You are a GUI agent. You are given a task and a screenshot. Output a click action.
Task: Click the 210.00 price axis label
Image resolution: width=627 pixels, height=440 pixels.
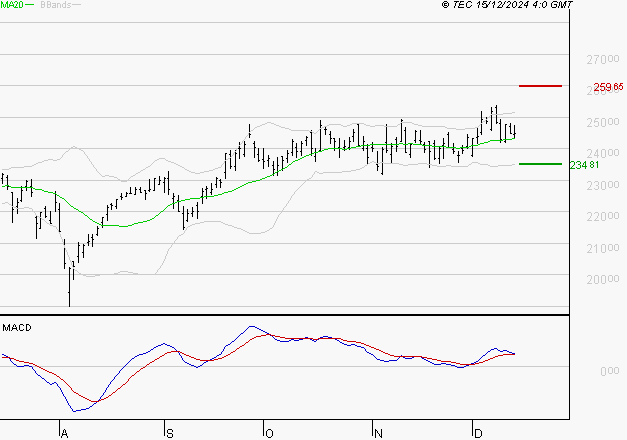click(603, 248)
